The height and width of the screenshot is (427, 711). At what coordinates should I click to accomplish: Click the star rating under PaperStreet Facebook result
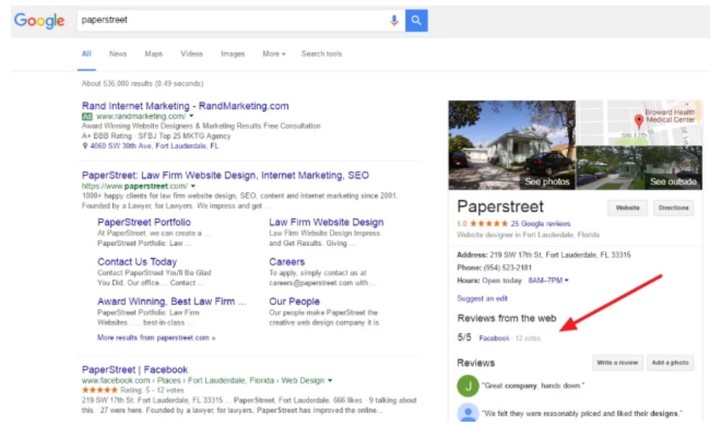[100, 390]
